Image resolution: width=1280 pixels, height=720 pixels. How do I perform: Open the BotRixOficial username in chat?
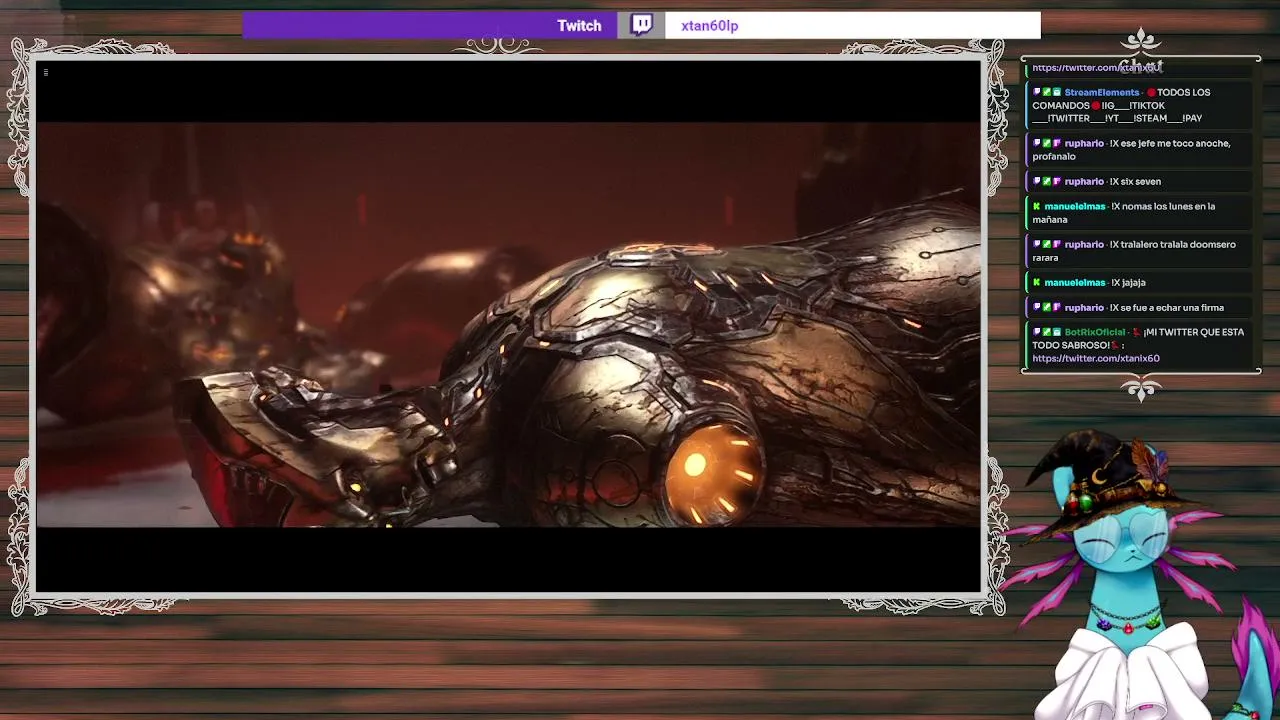pos(1095,332)
